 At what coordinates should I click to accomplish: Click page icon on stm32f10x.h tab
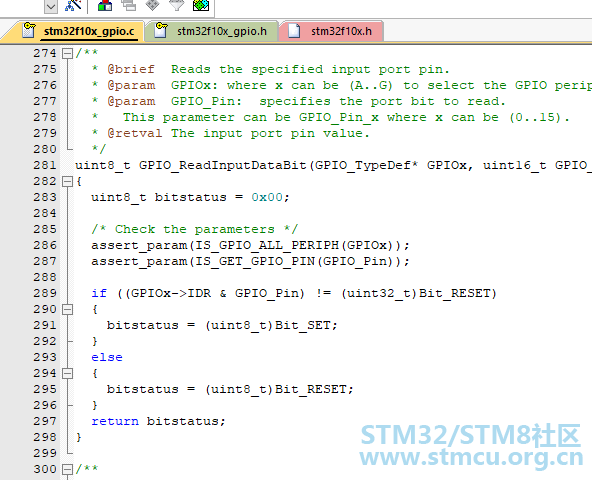pyautogui.click(x=294, y=31)
